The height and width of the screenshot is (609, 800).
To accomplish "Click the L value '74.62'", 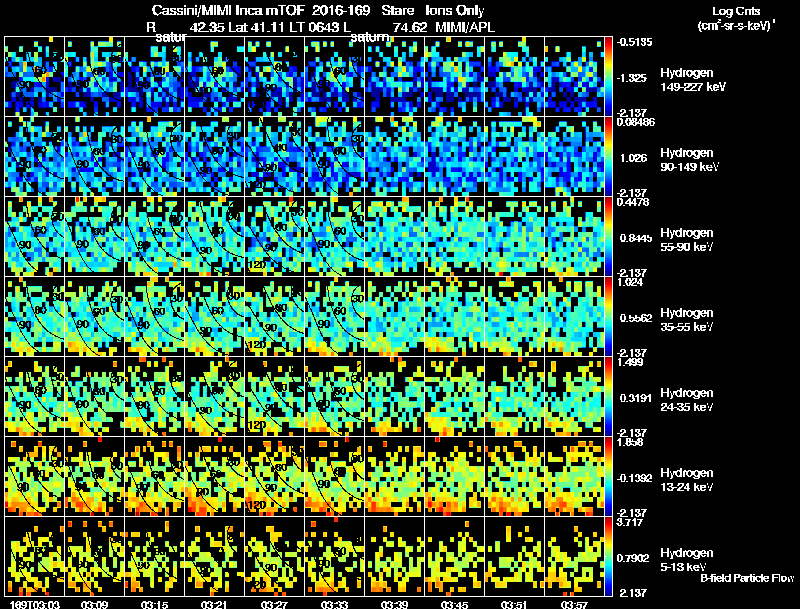I will [411, 27].
